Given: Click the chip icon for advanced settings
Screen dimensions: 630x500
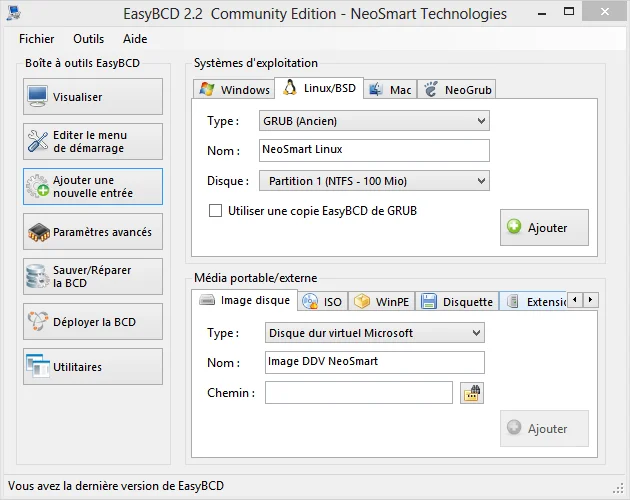Looking at the screenshot, I should pos(39,232).
